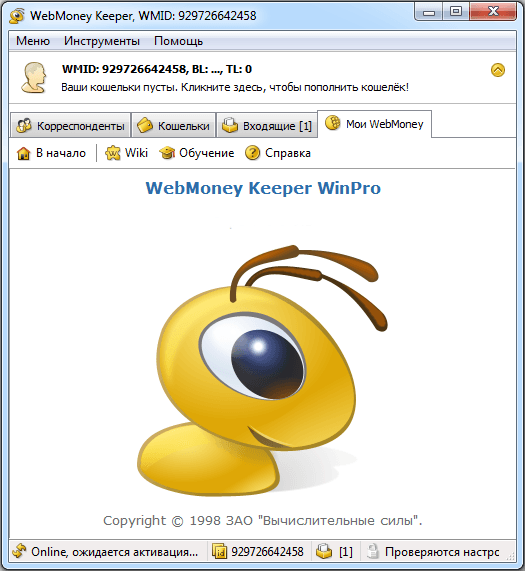This screenshot has height=571, width=525.
Task: Click the home house icon
Action: click(x=24, y=153)
